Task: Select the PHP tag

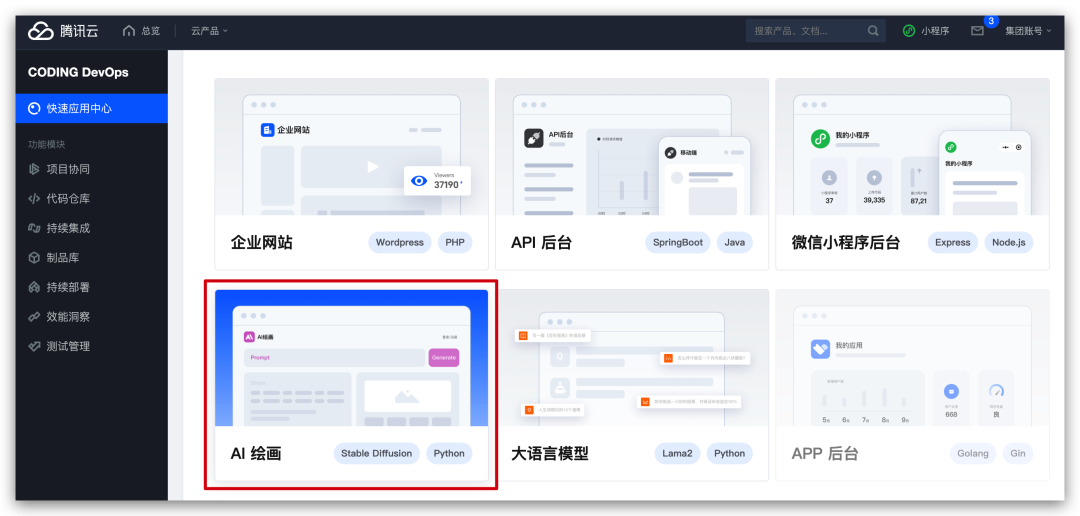Action: (455, 242)
